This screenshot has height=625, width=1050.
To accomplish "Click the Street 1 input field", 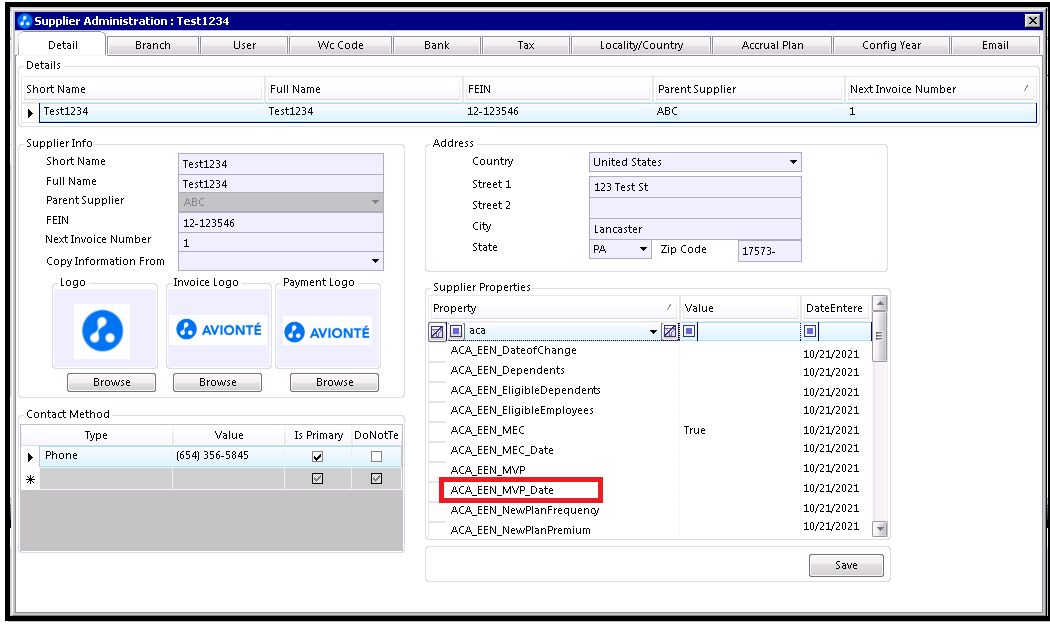I will click(x=695, y=187).
